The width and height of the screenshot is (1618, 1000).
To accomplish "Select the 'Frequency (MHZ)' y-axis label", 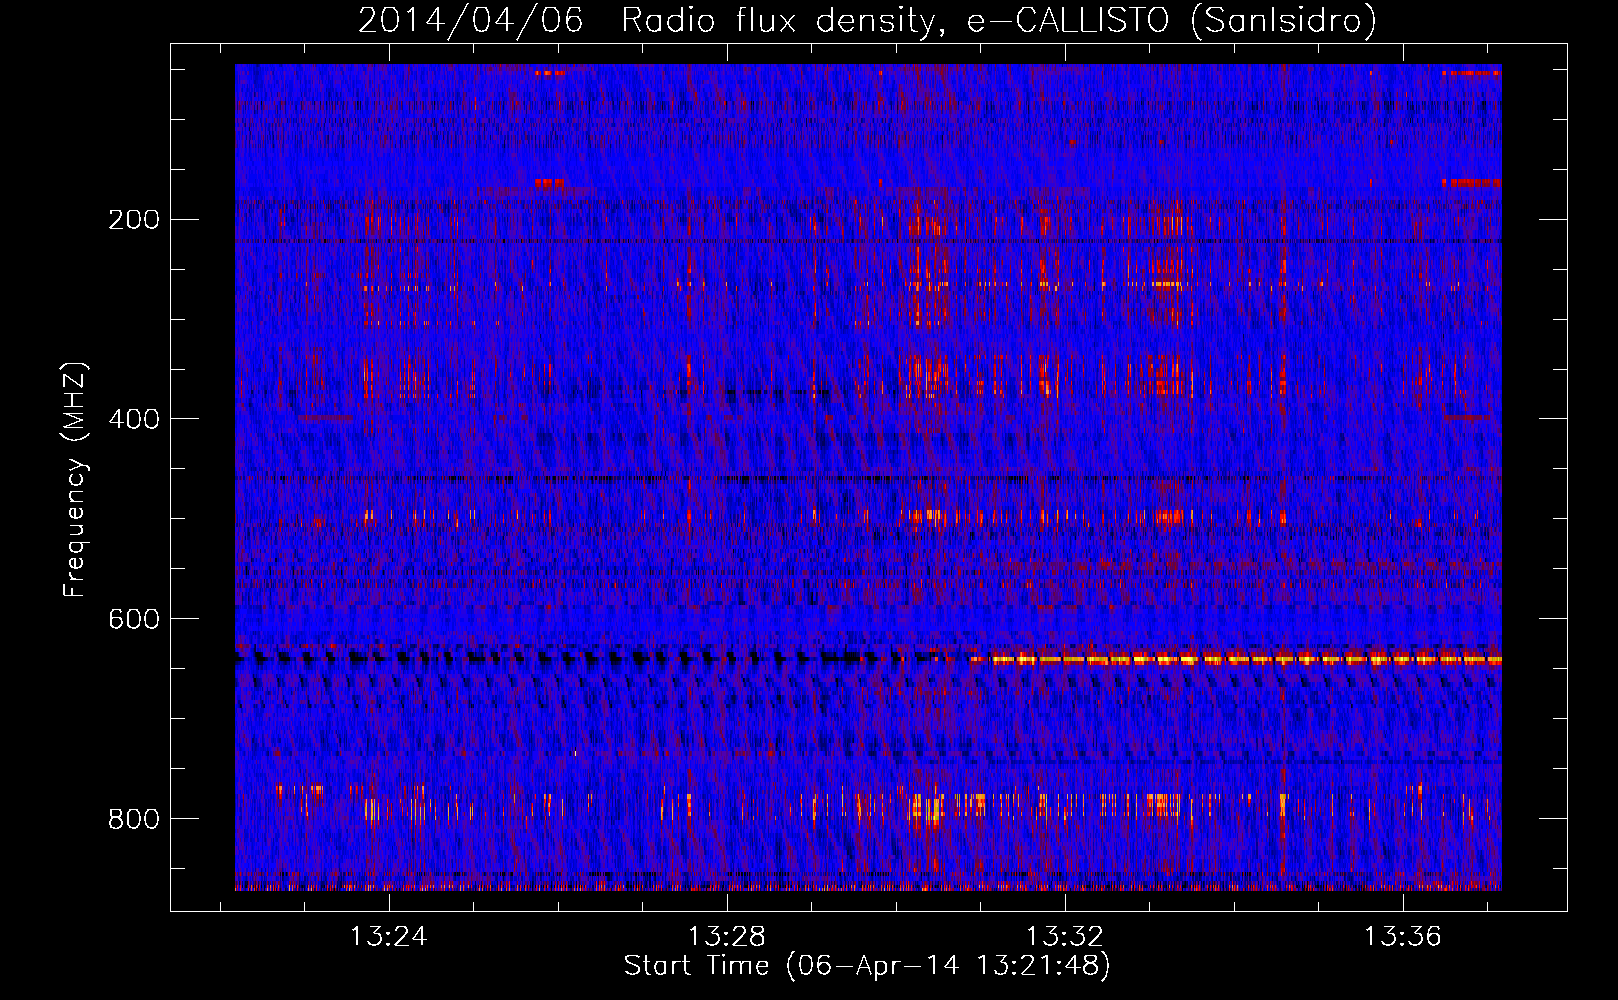I will (x=75, y=479).
